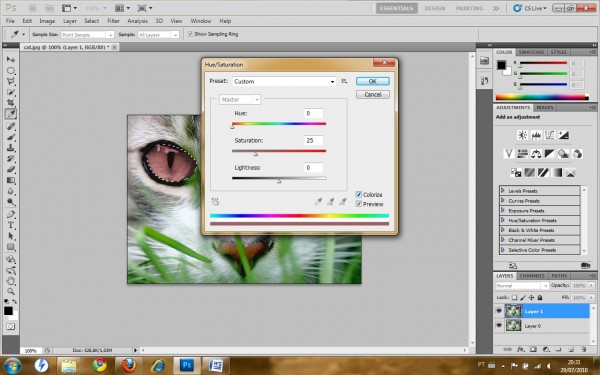Image resolution: width=600 pixels, height=375 pixels.
Task: Expand Exposure Presets list
Action: coord(503,210)
